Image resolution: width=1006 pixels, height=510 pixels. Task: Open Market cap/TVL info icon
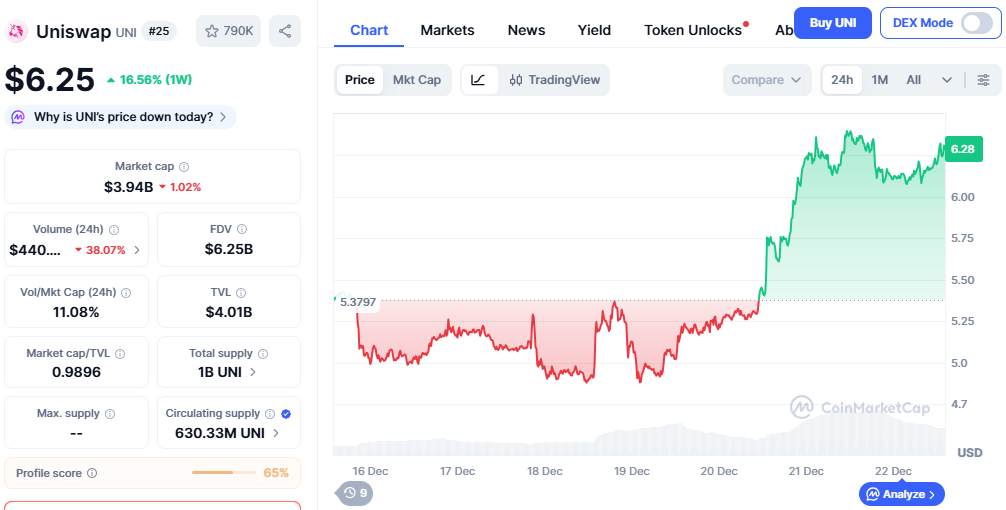click(120, 353)
